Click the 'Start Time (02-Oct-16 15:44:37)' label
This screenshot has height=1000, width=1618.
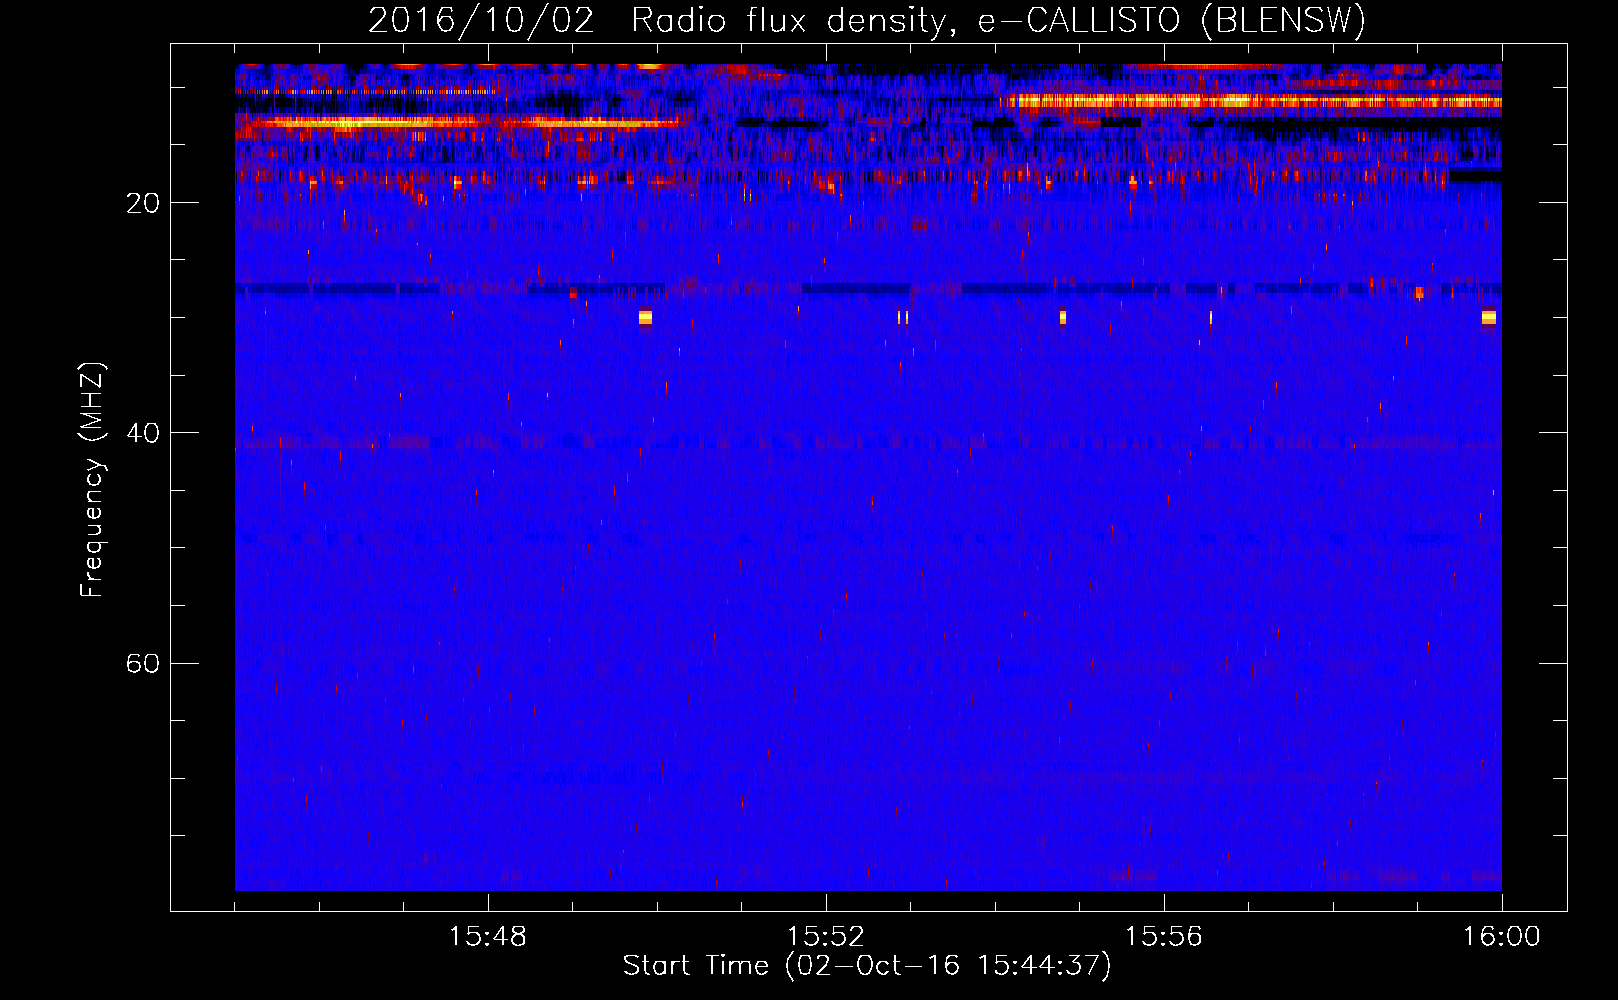pyautogui.click(x=867, y=966)
